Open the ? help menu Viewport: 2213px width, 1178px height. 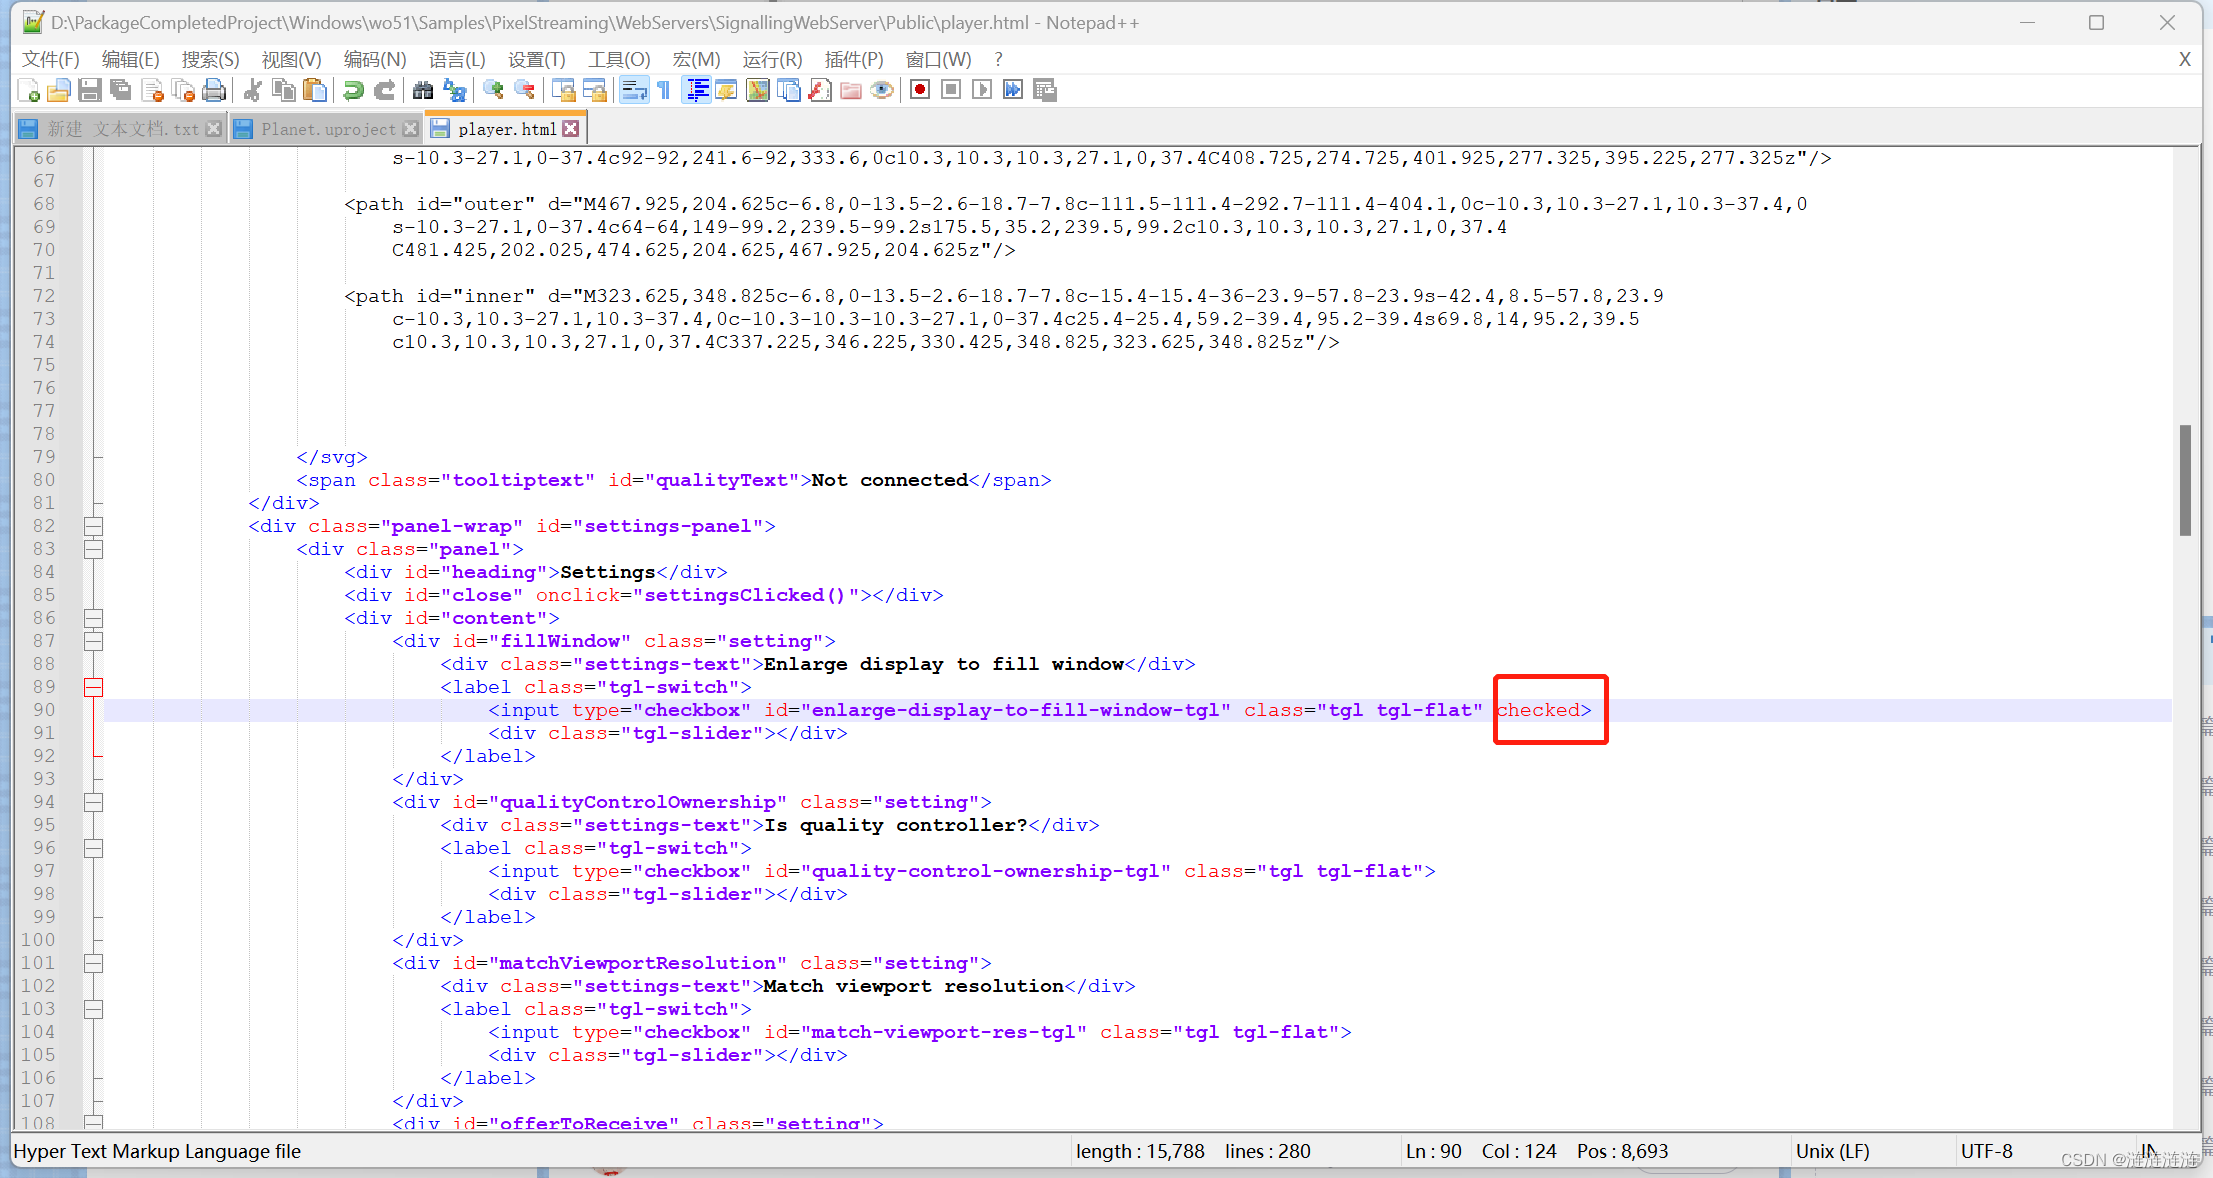(998, 60)
